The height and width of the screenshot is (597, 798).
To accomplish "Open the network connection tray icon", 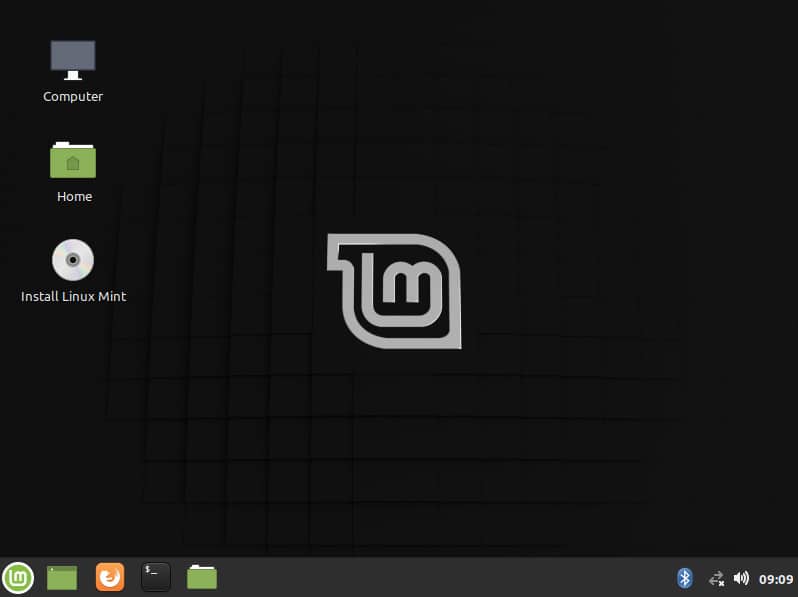I will [x=717, y=579].
